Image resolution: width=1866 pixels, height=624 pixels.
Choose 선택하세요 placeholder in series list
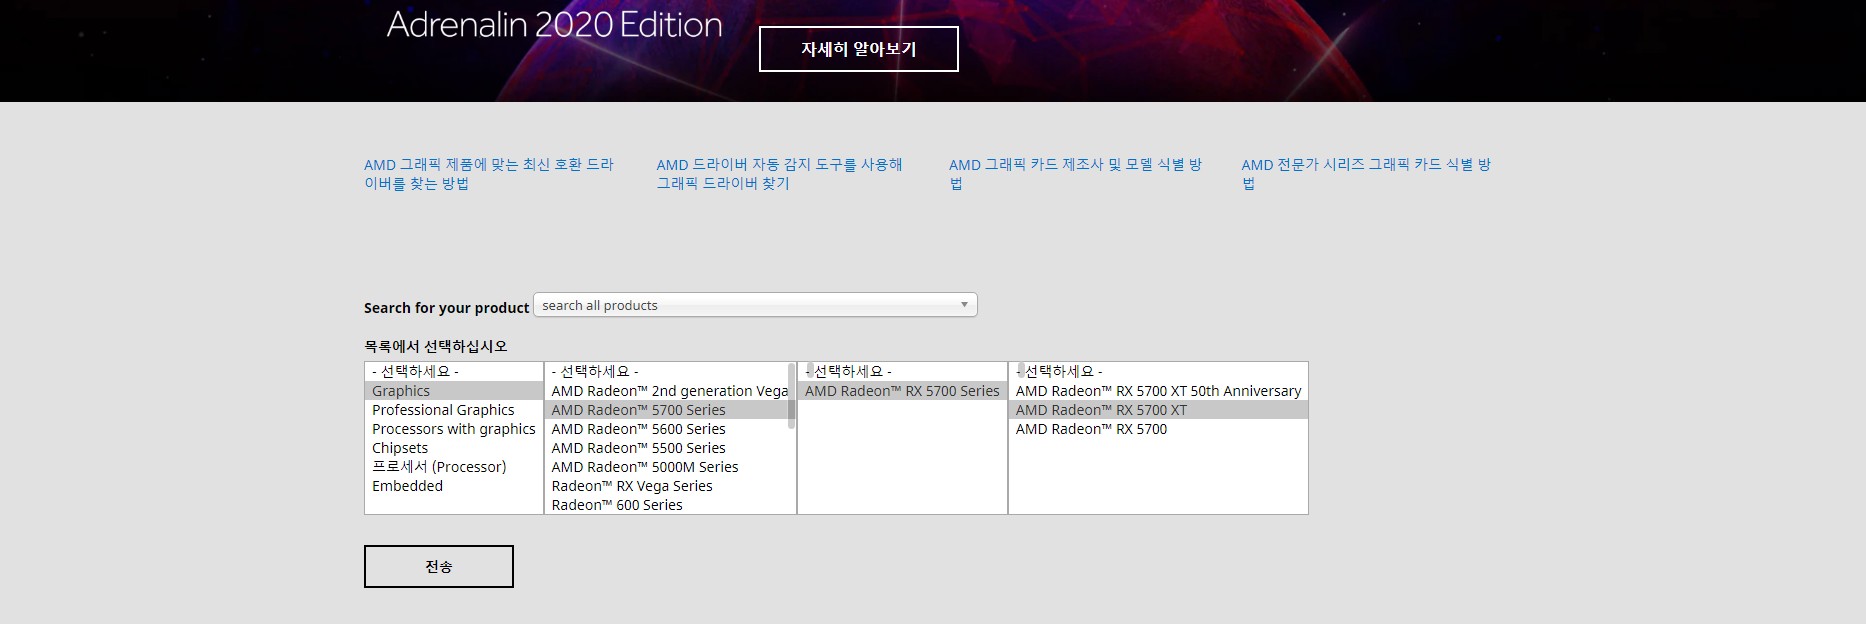point(666,372)
